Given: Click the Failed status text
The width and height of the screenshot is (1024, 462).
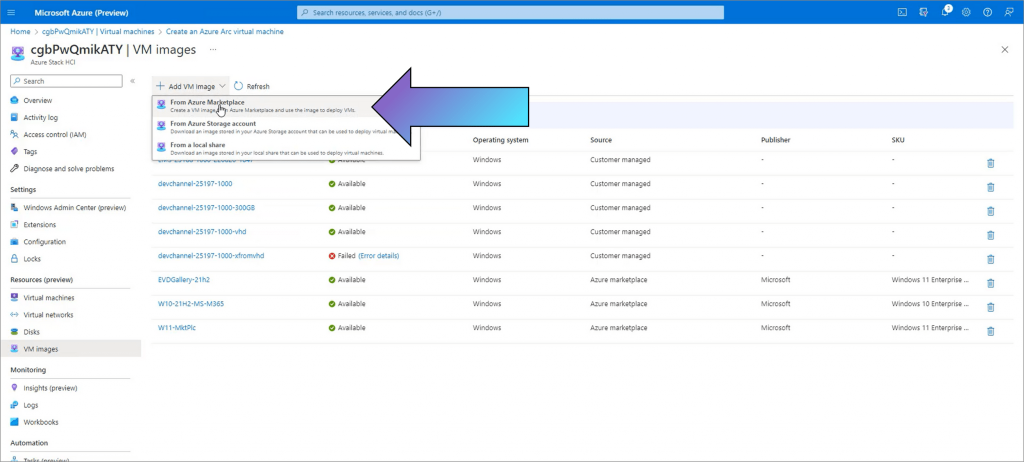Looking at the screenshot, I should click(x=346, y=256).
